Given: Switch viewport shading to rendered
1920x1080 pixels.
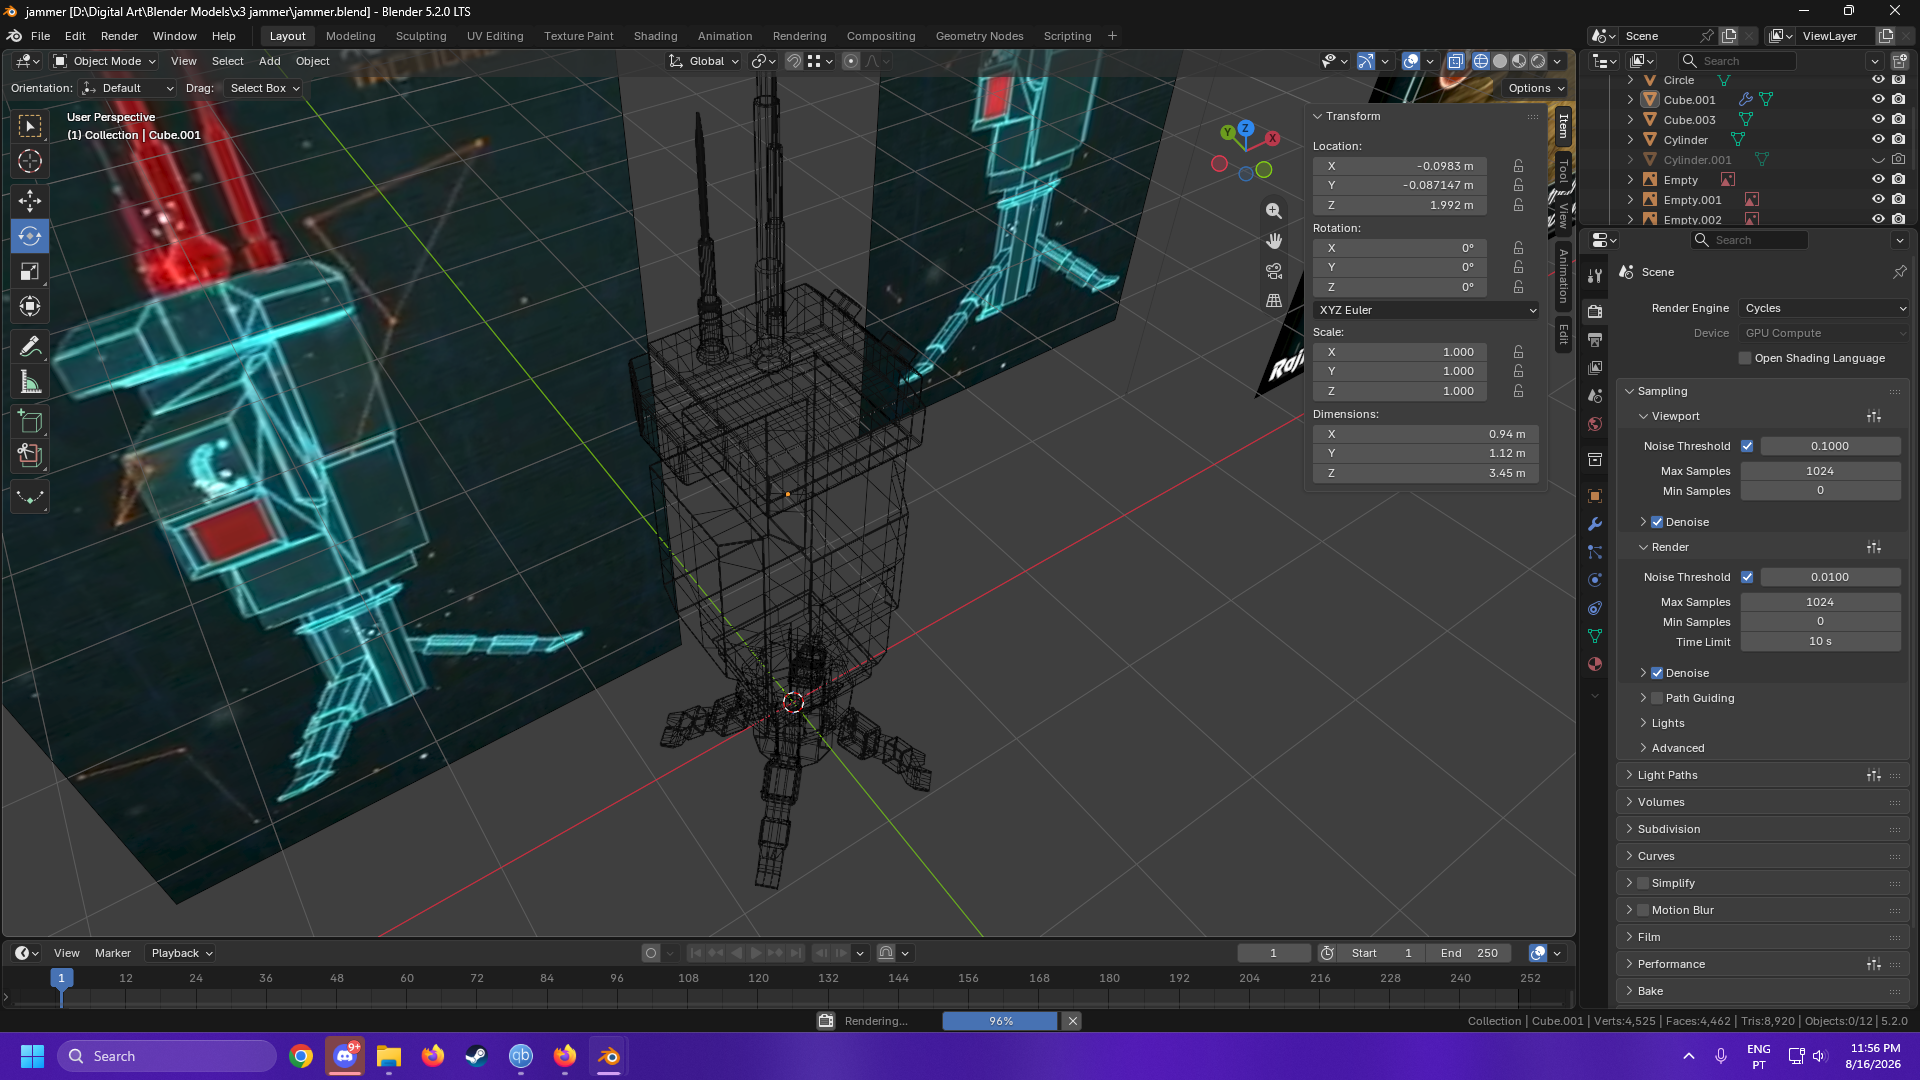Looking at the screenshot, I should [x=1538, y=61].
